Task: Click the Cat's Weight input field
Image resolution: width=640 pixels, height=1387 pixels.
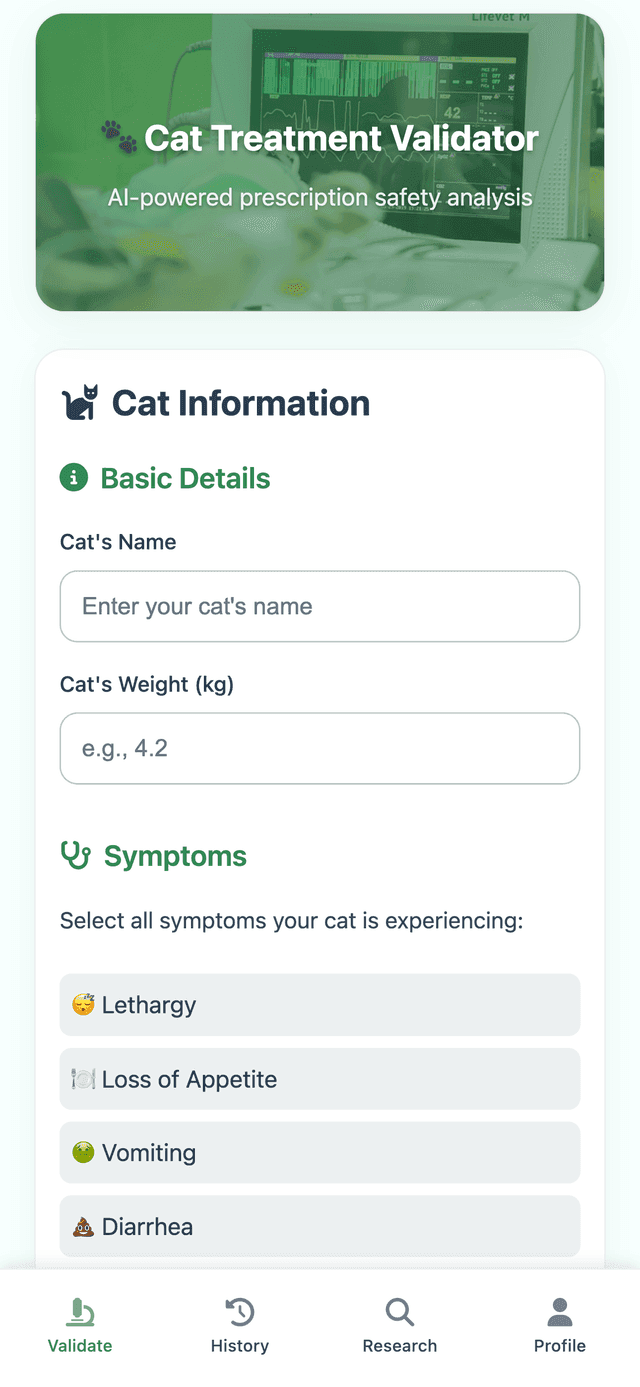Action: (x=320, y=748)
